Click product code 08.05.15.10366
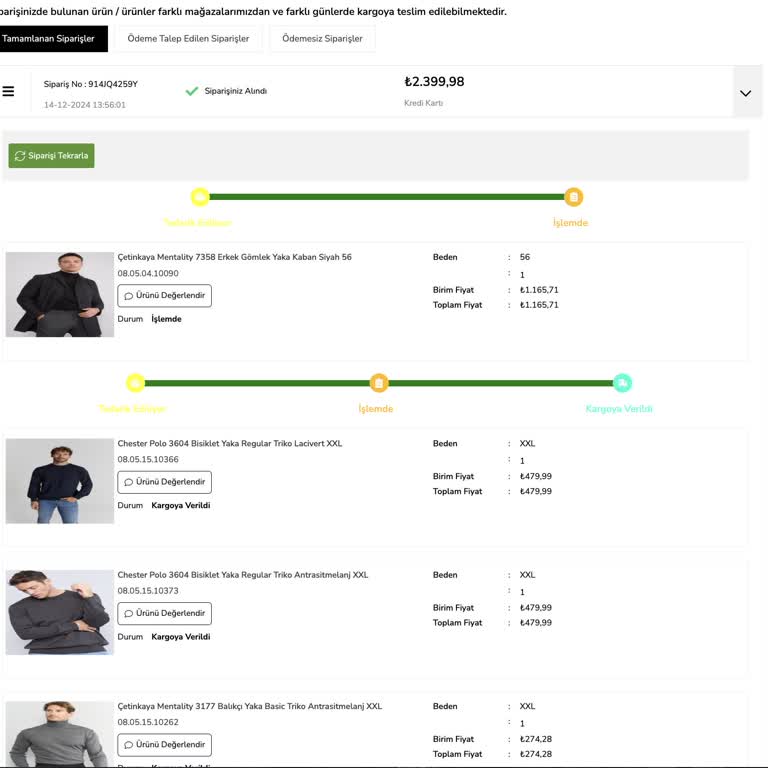 tap(148, 459)
